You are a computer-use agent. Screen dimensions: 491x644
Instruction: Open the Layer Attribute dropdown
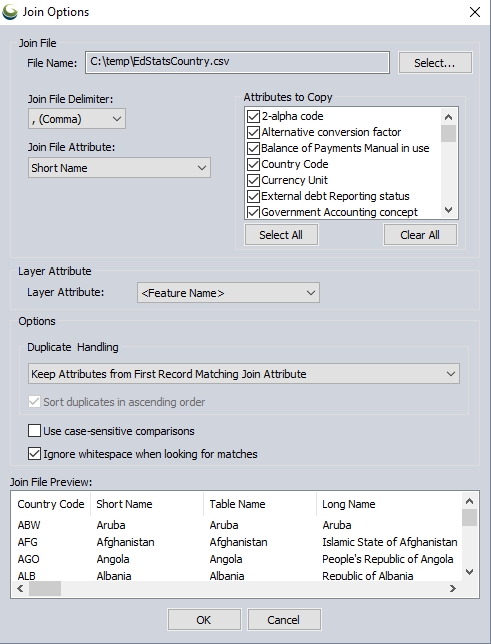228,293
